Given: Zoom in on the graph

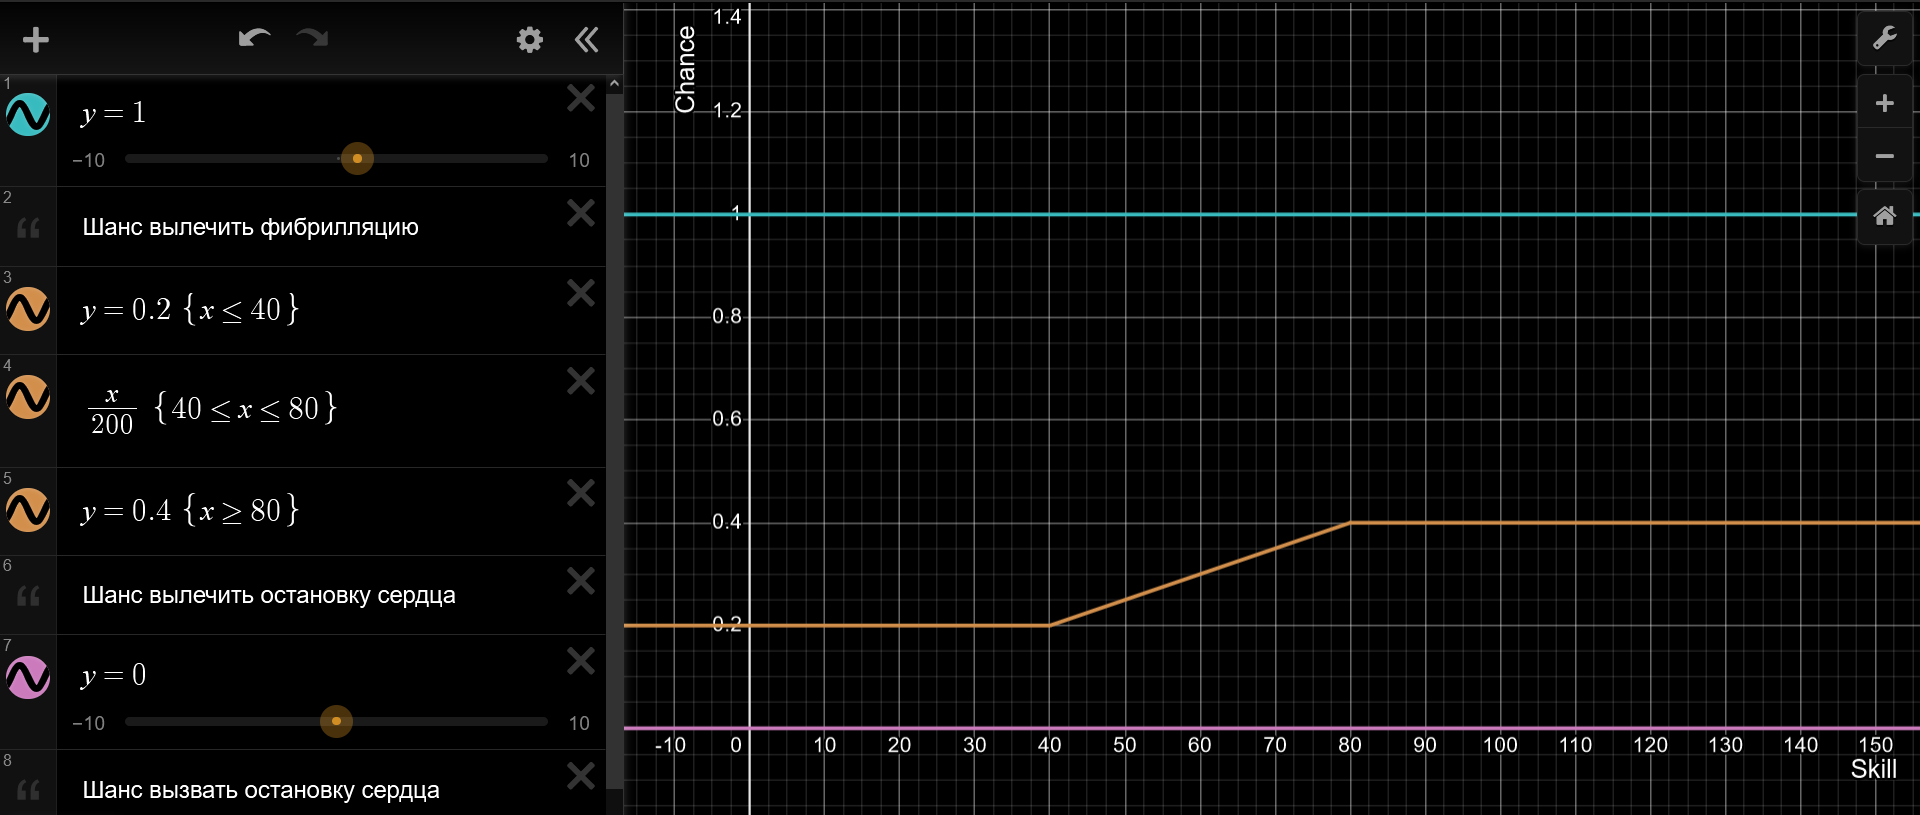Looking at the screenshot, I should click(1884, 103).
